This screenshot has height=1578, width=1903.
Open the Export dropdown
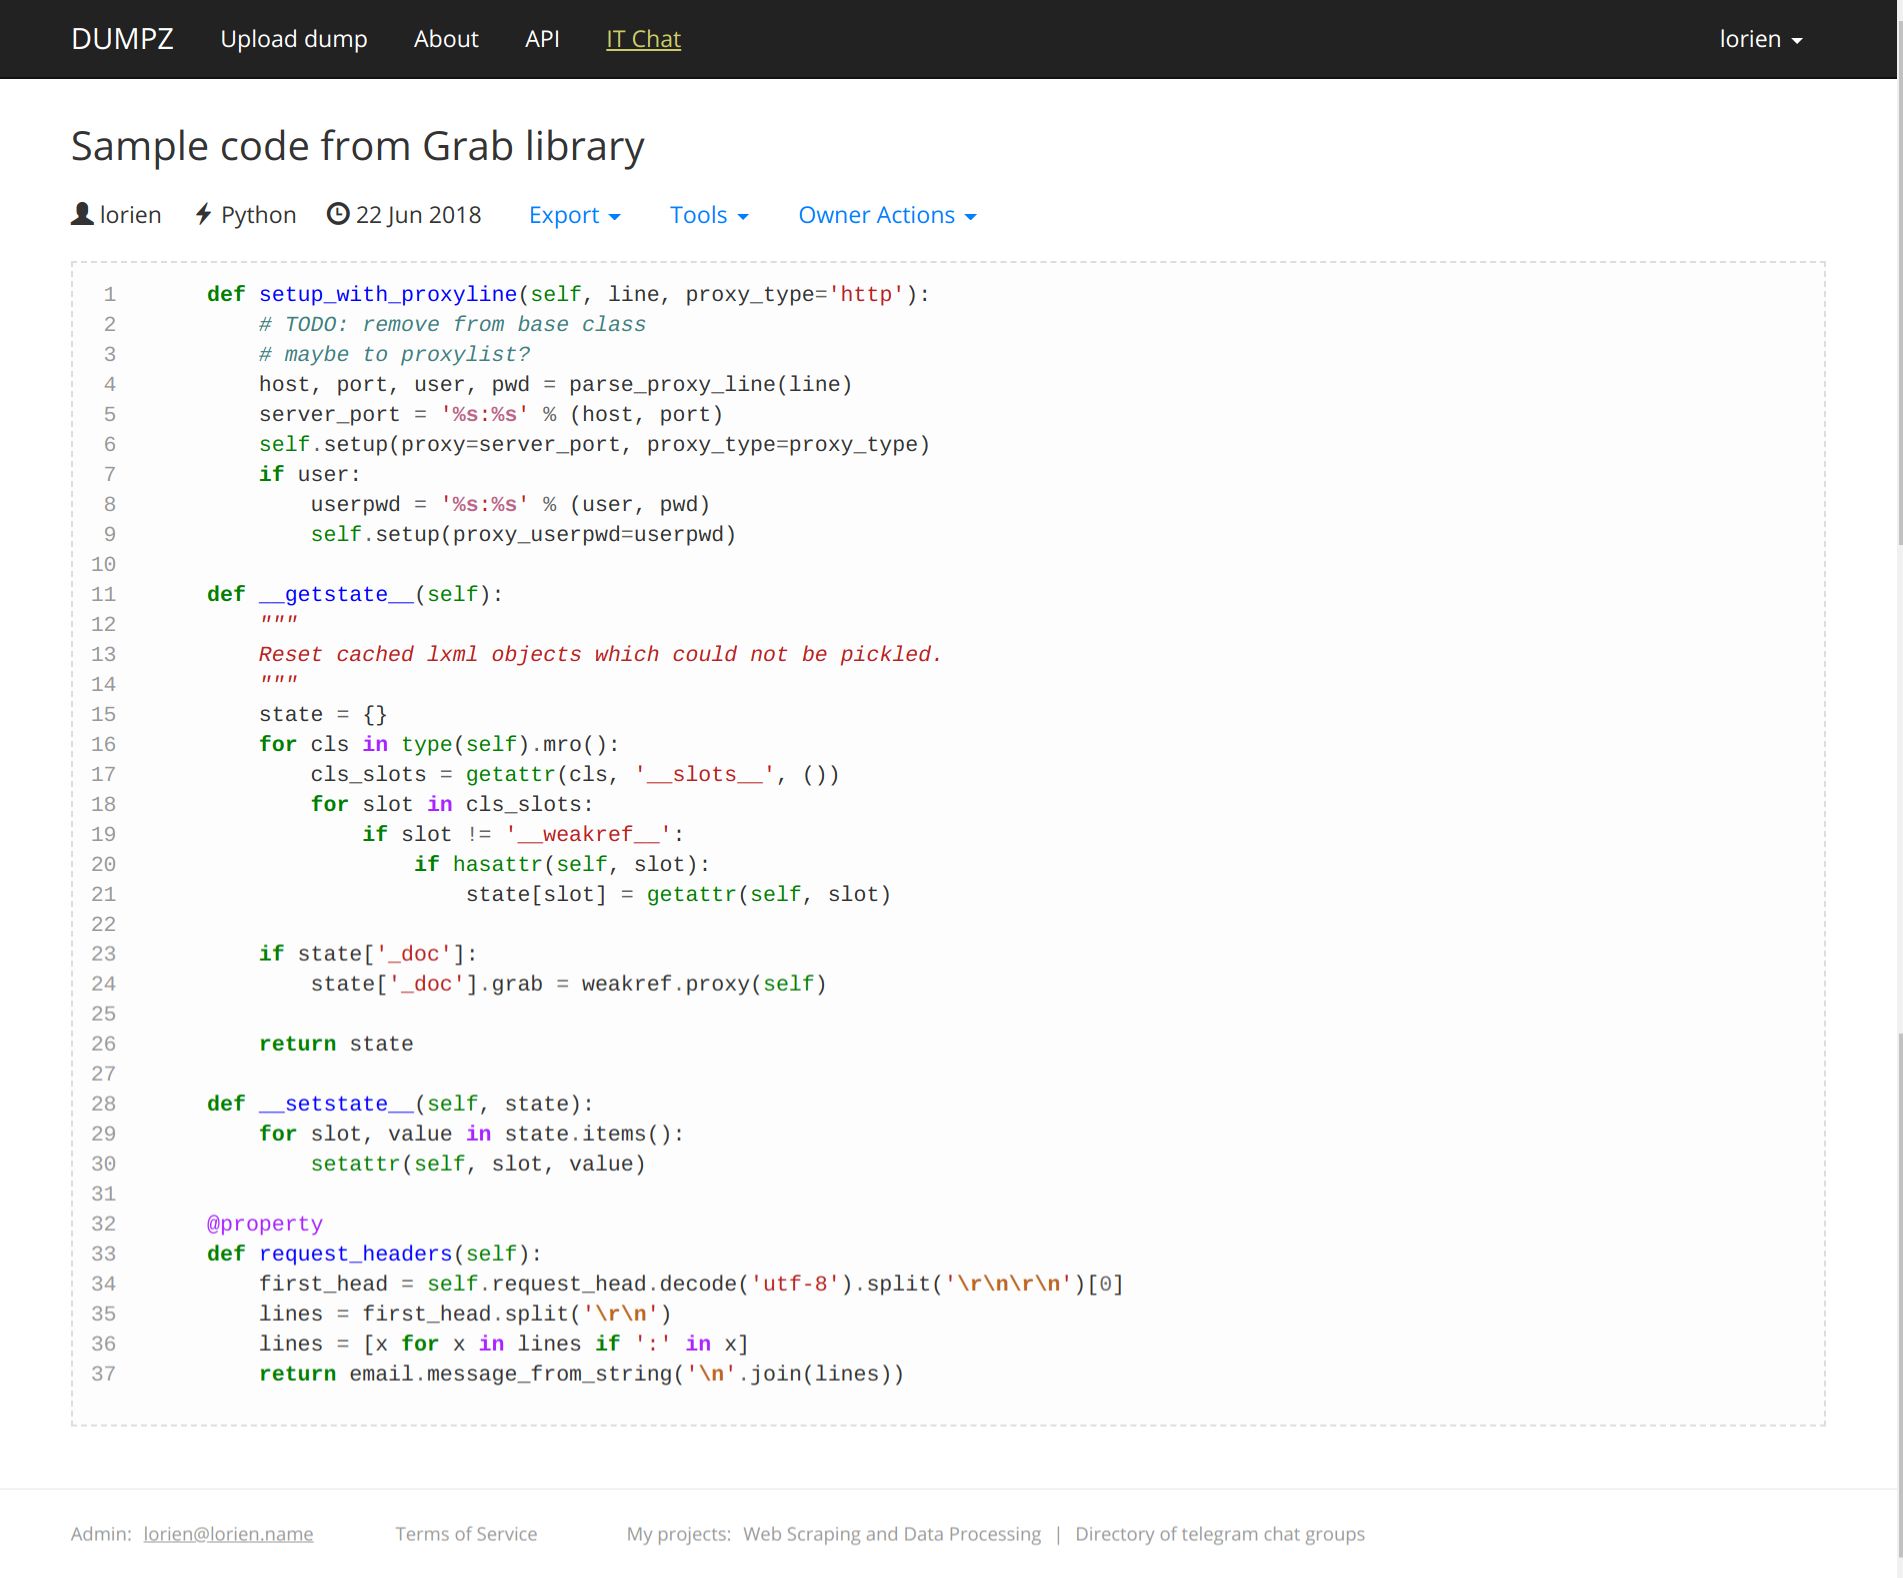click(574, 215)
